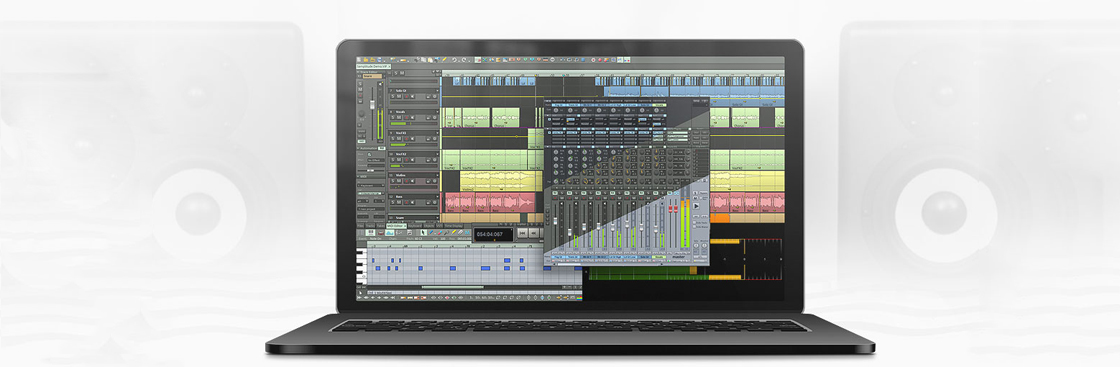This screenshot has width=1120, height=367.
Task: Open the drum editor view icon
Action: (381, 232)
